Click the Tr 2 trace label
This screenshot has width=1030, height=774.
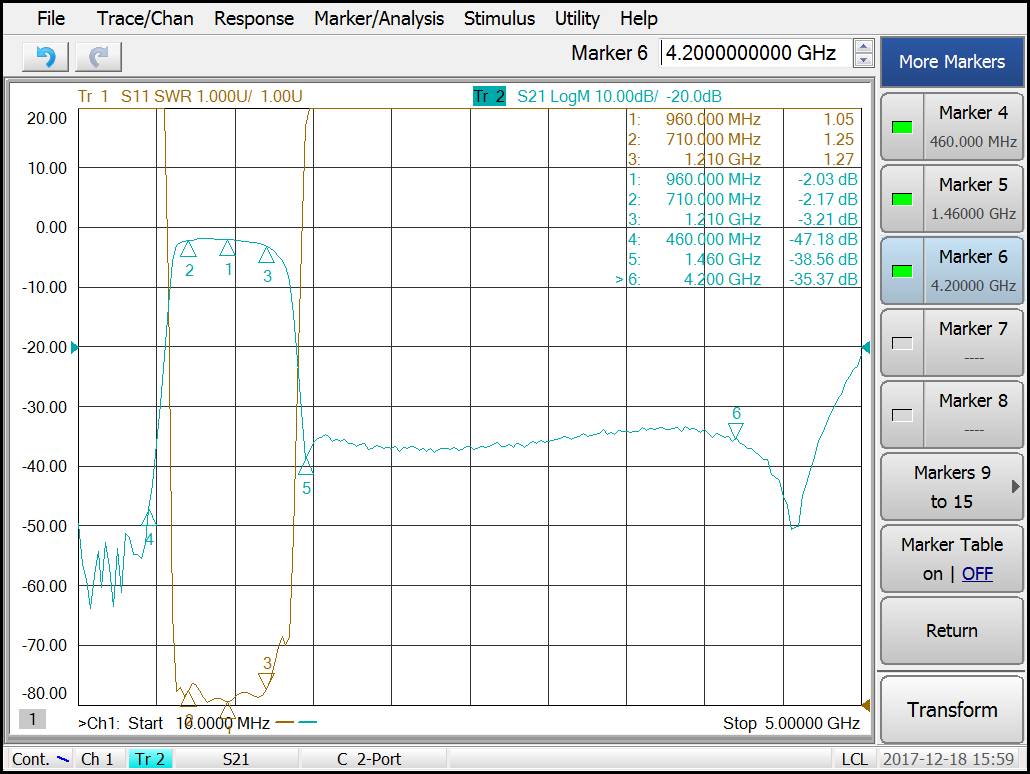[x=488, y=96]
